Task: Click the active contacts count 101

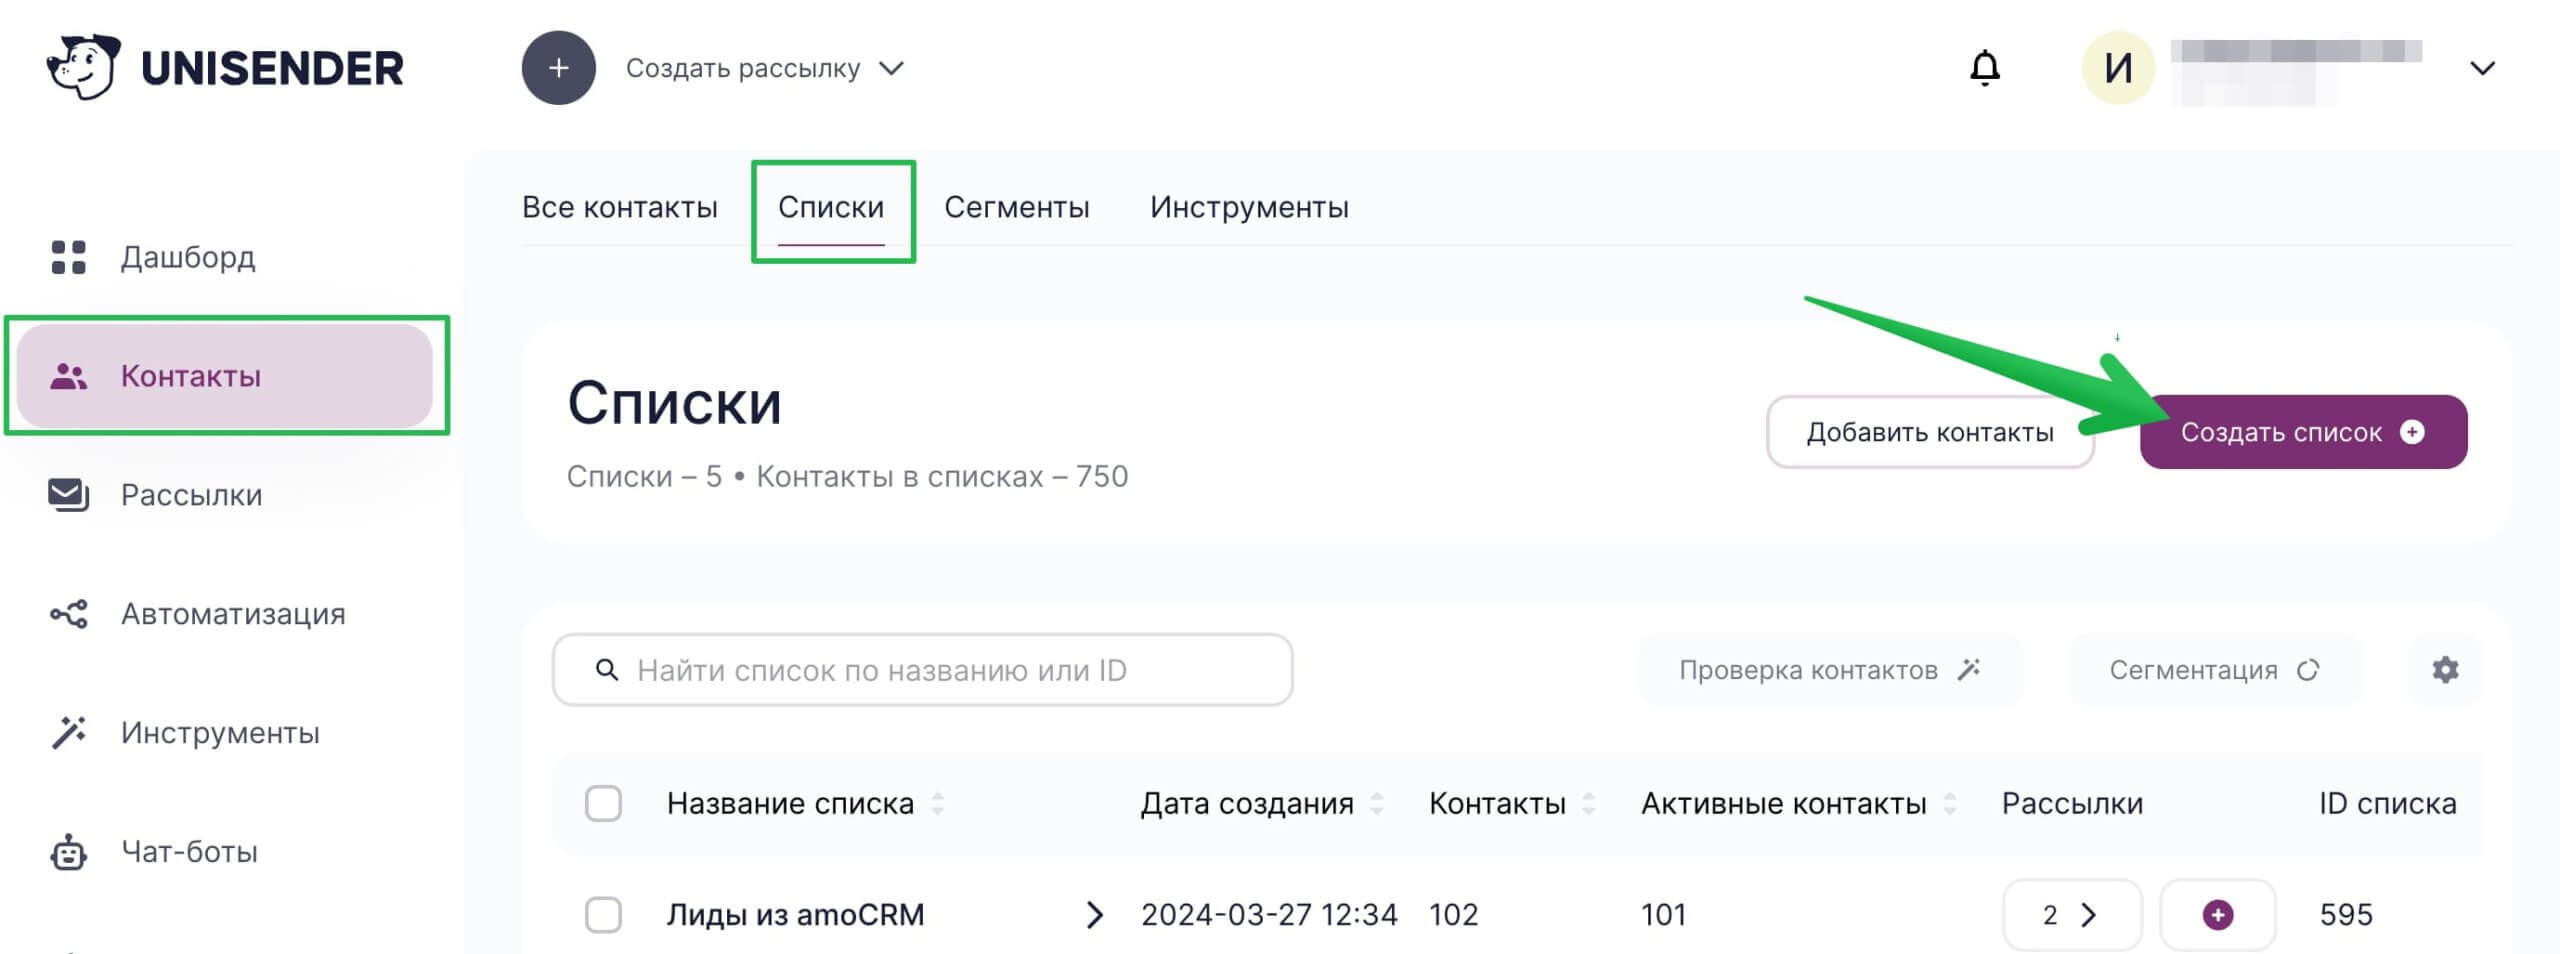Action: tap(1663, 915)
